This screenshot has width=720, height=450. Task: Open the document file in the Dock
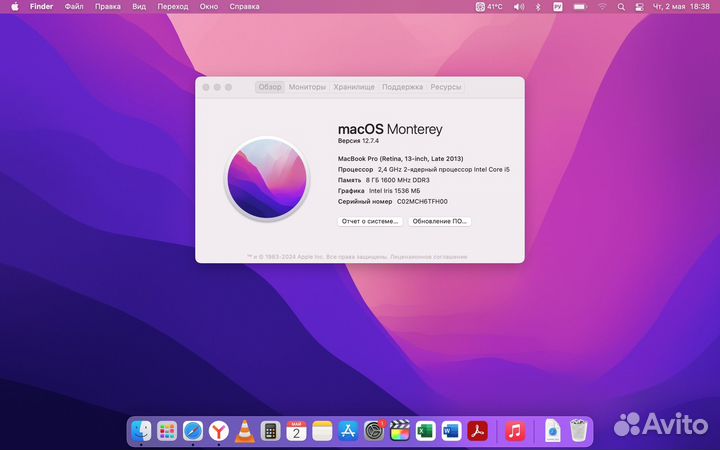[x=553, y=431]
